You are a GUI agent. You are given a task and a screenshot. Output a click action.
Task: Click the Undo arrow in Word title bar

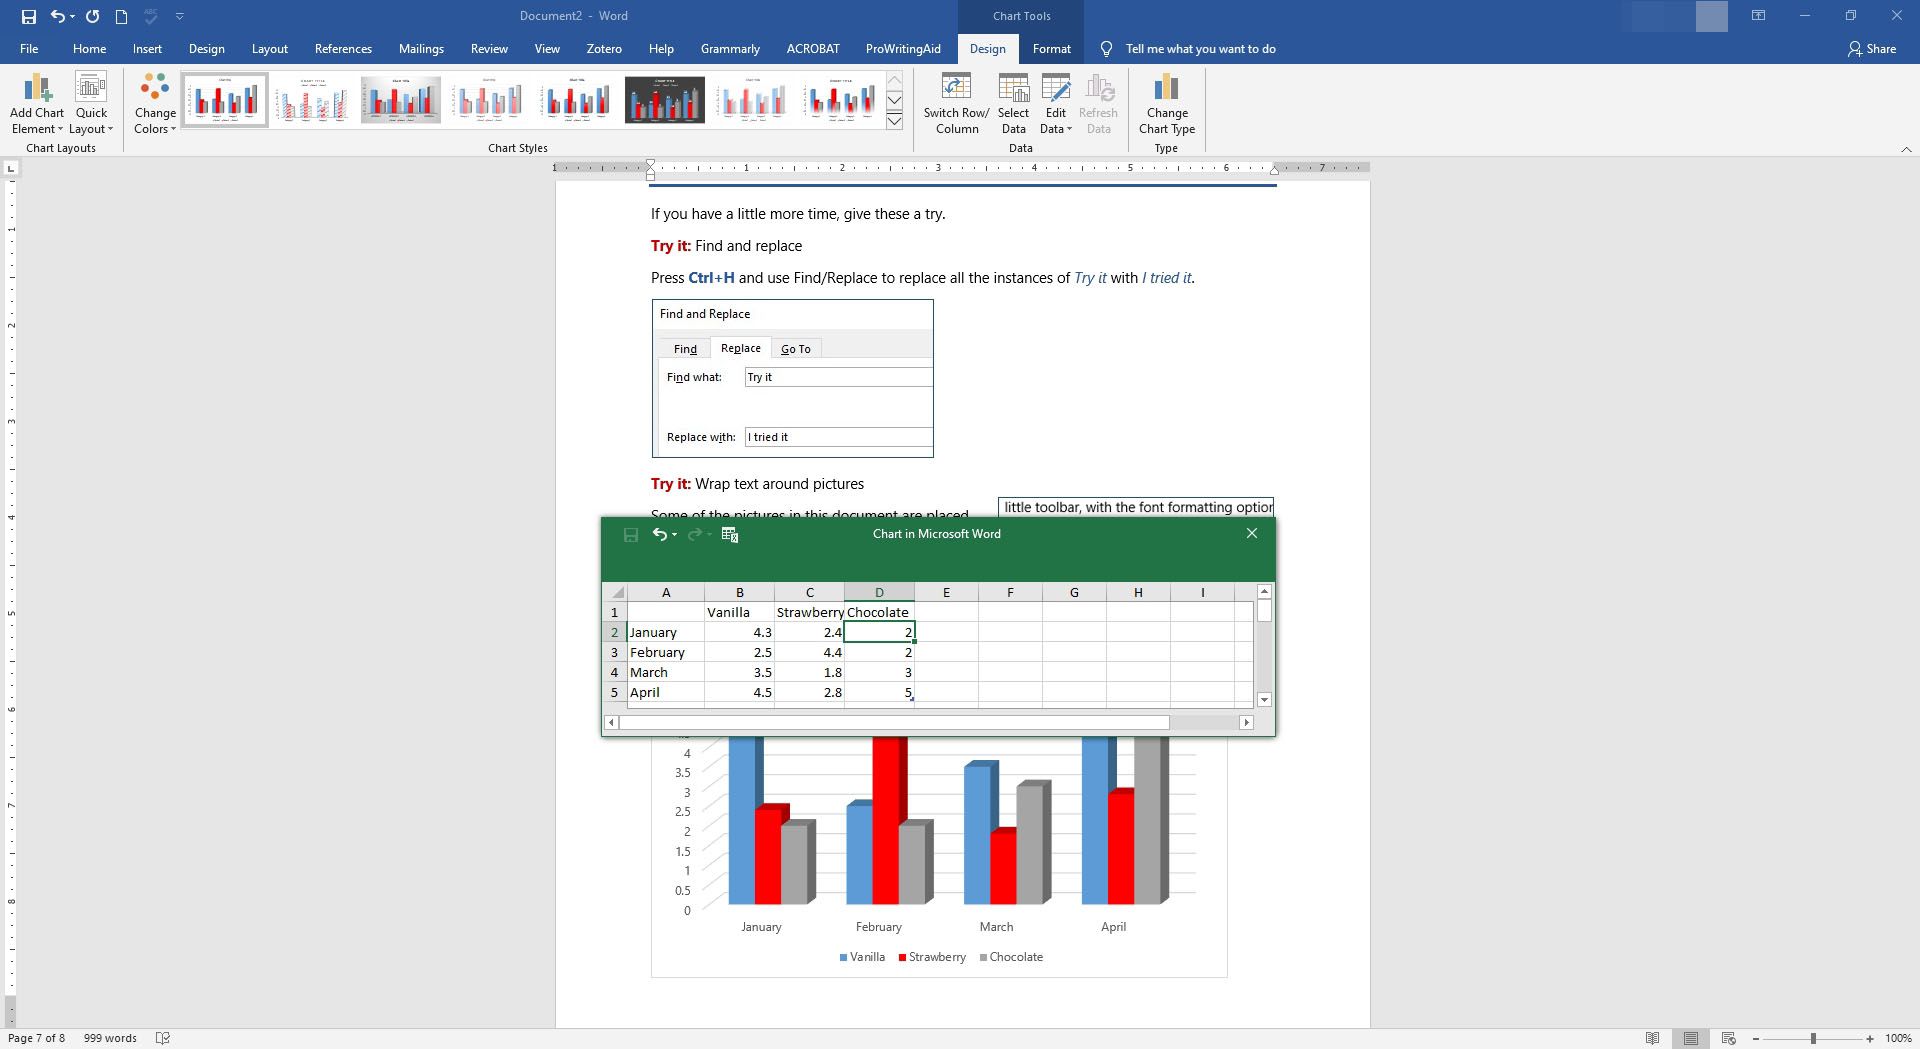click(x=57, y=16)
